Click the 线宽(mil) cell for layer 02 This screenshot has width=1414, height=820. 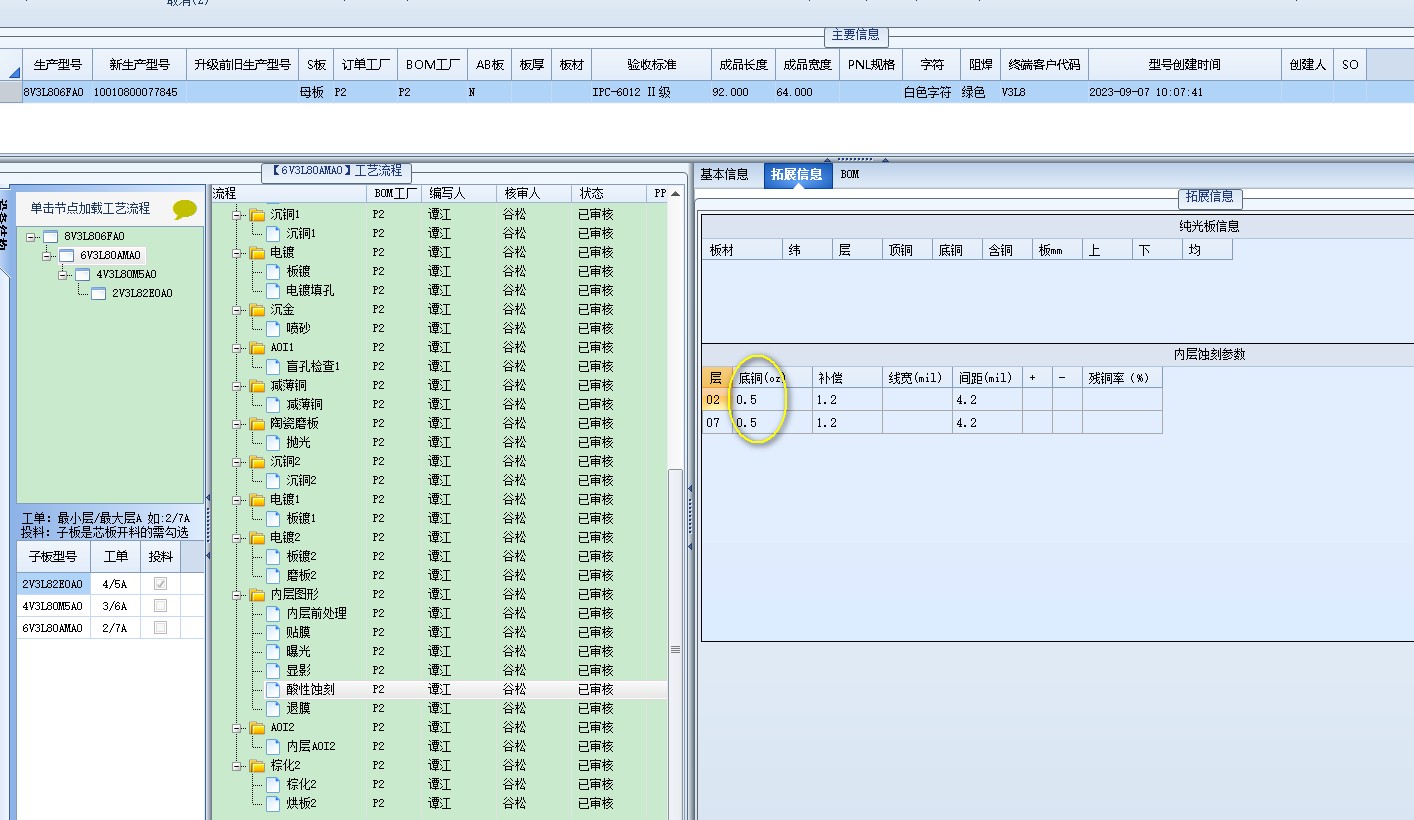click(917, 400)
